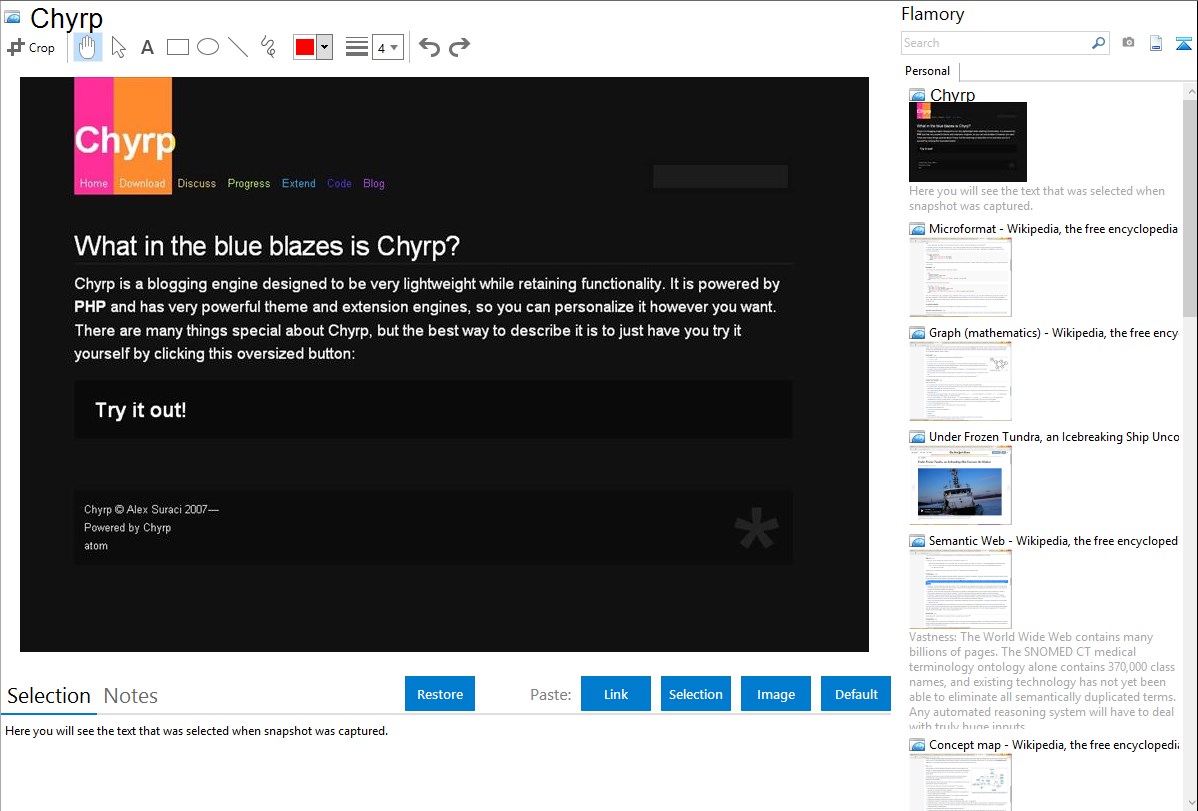Image resolution: width=1198 pixels, height=811 pixels.
Task: Select the rectangle shape tool
Action: [177, 47]
